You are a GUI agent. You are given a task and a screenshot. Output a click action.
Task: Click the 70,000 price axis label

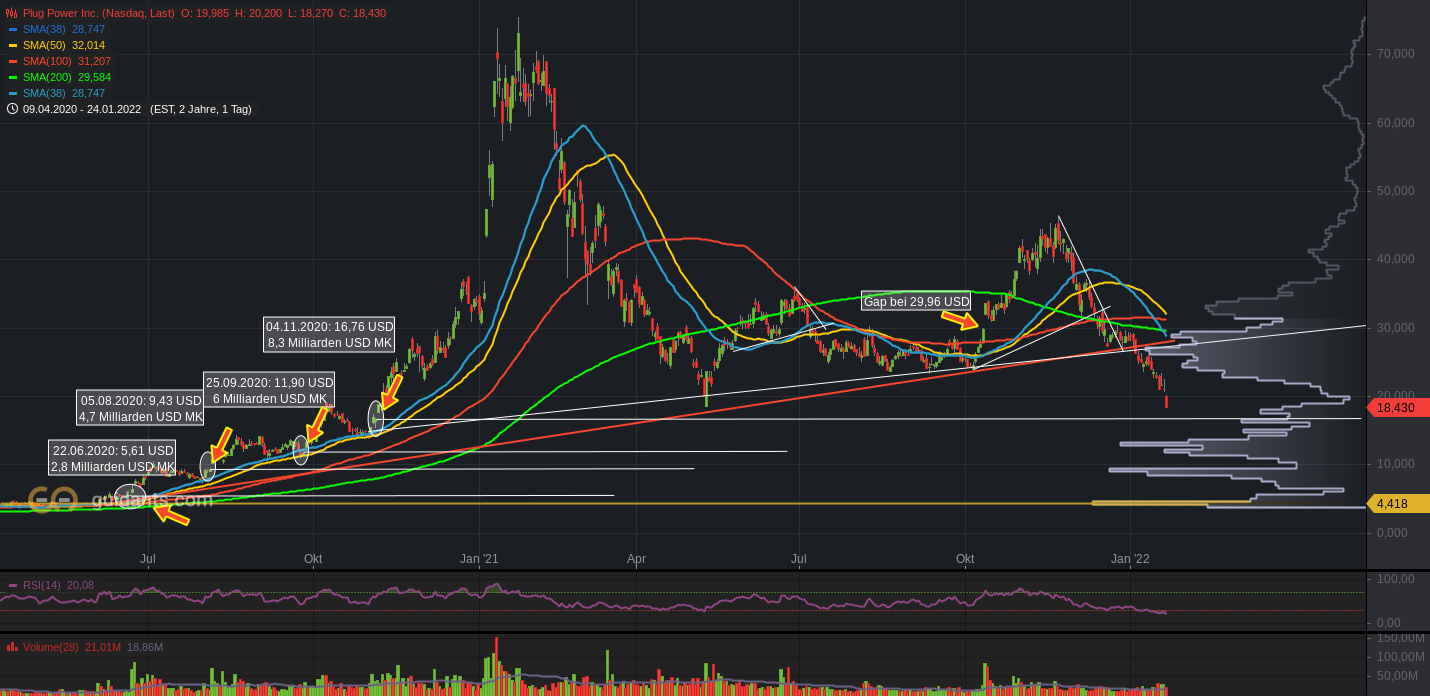click(x=1396, y=54)
